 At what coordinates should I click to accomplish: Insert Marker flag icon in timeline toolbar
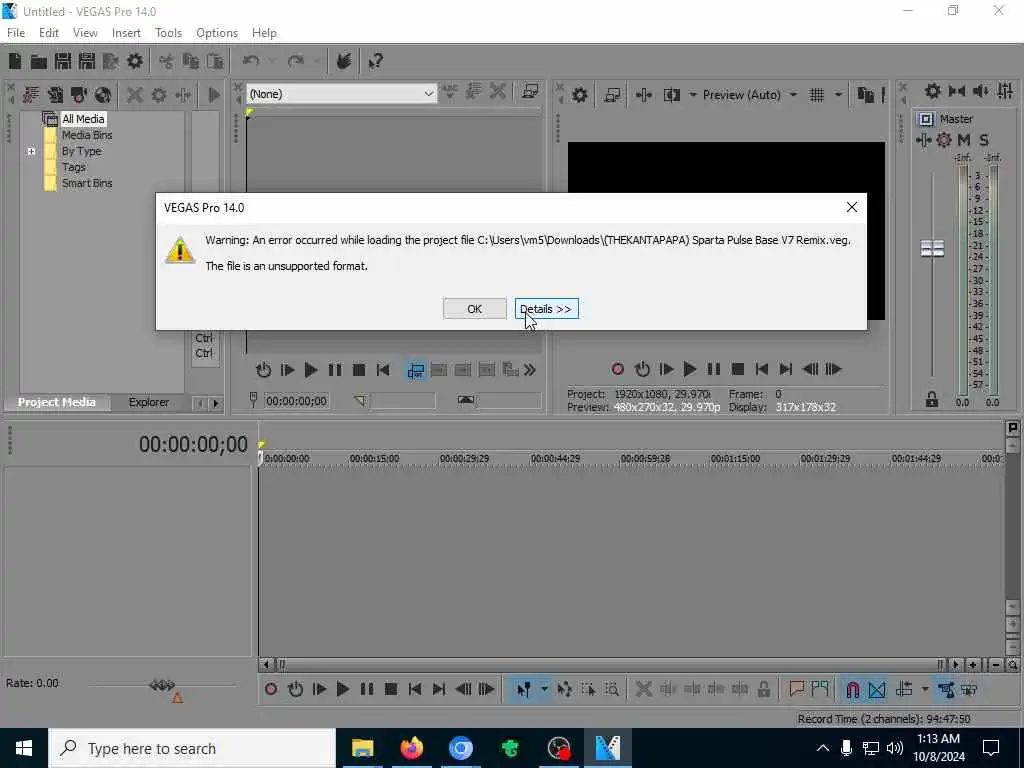[796, 689]
